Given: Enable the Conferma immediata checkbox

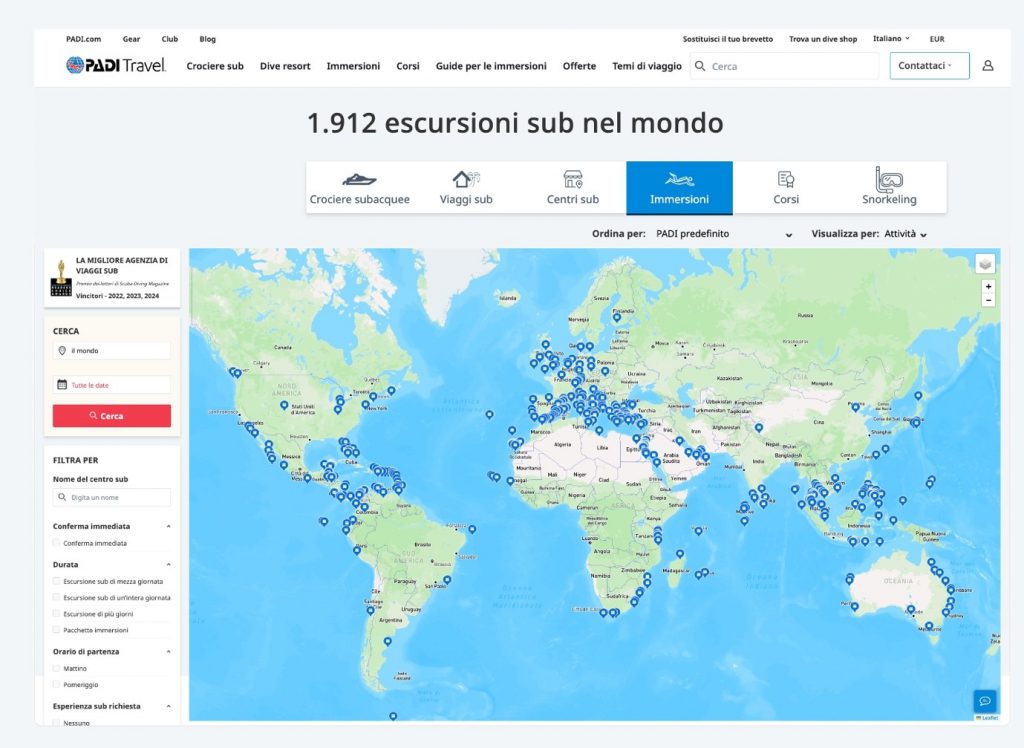Looking at the screenshot, I should click(x=55, y=542).
